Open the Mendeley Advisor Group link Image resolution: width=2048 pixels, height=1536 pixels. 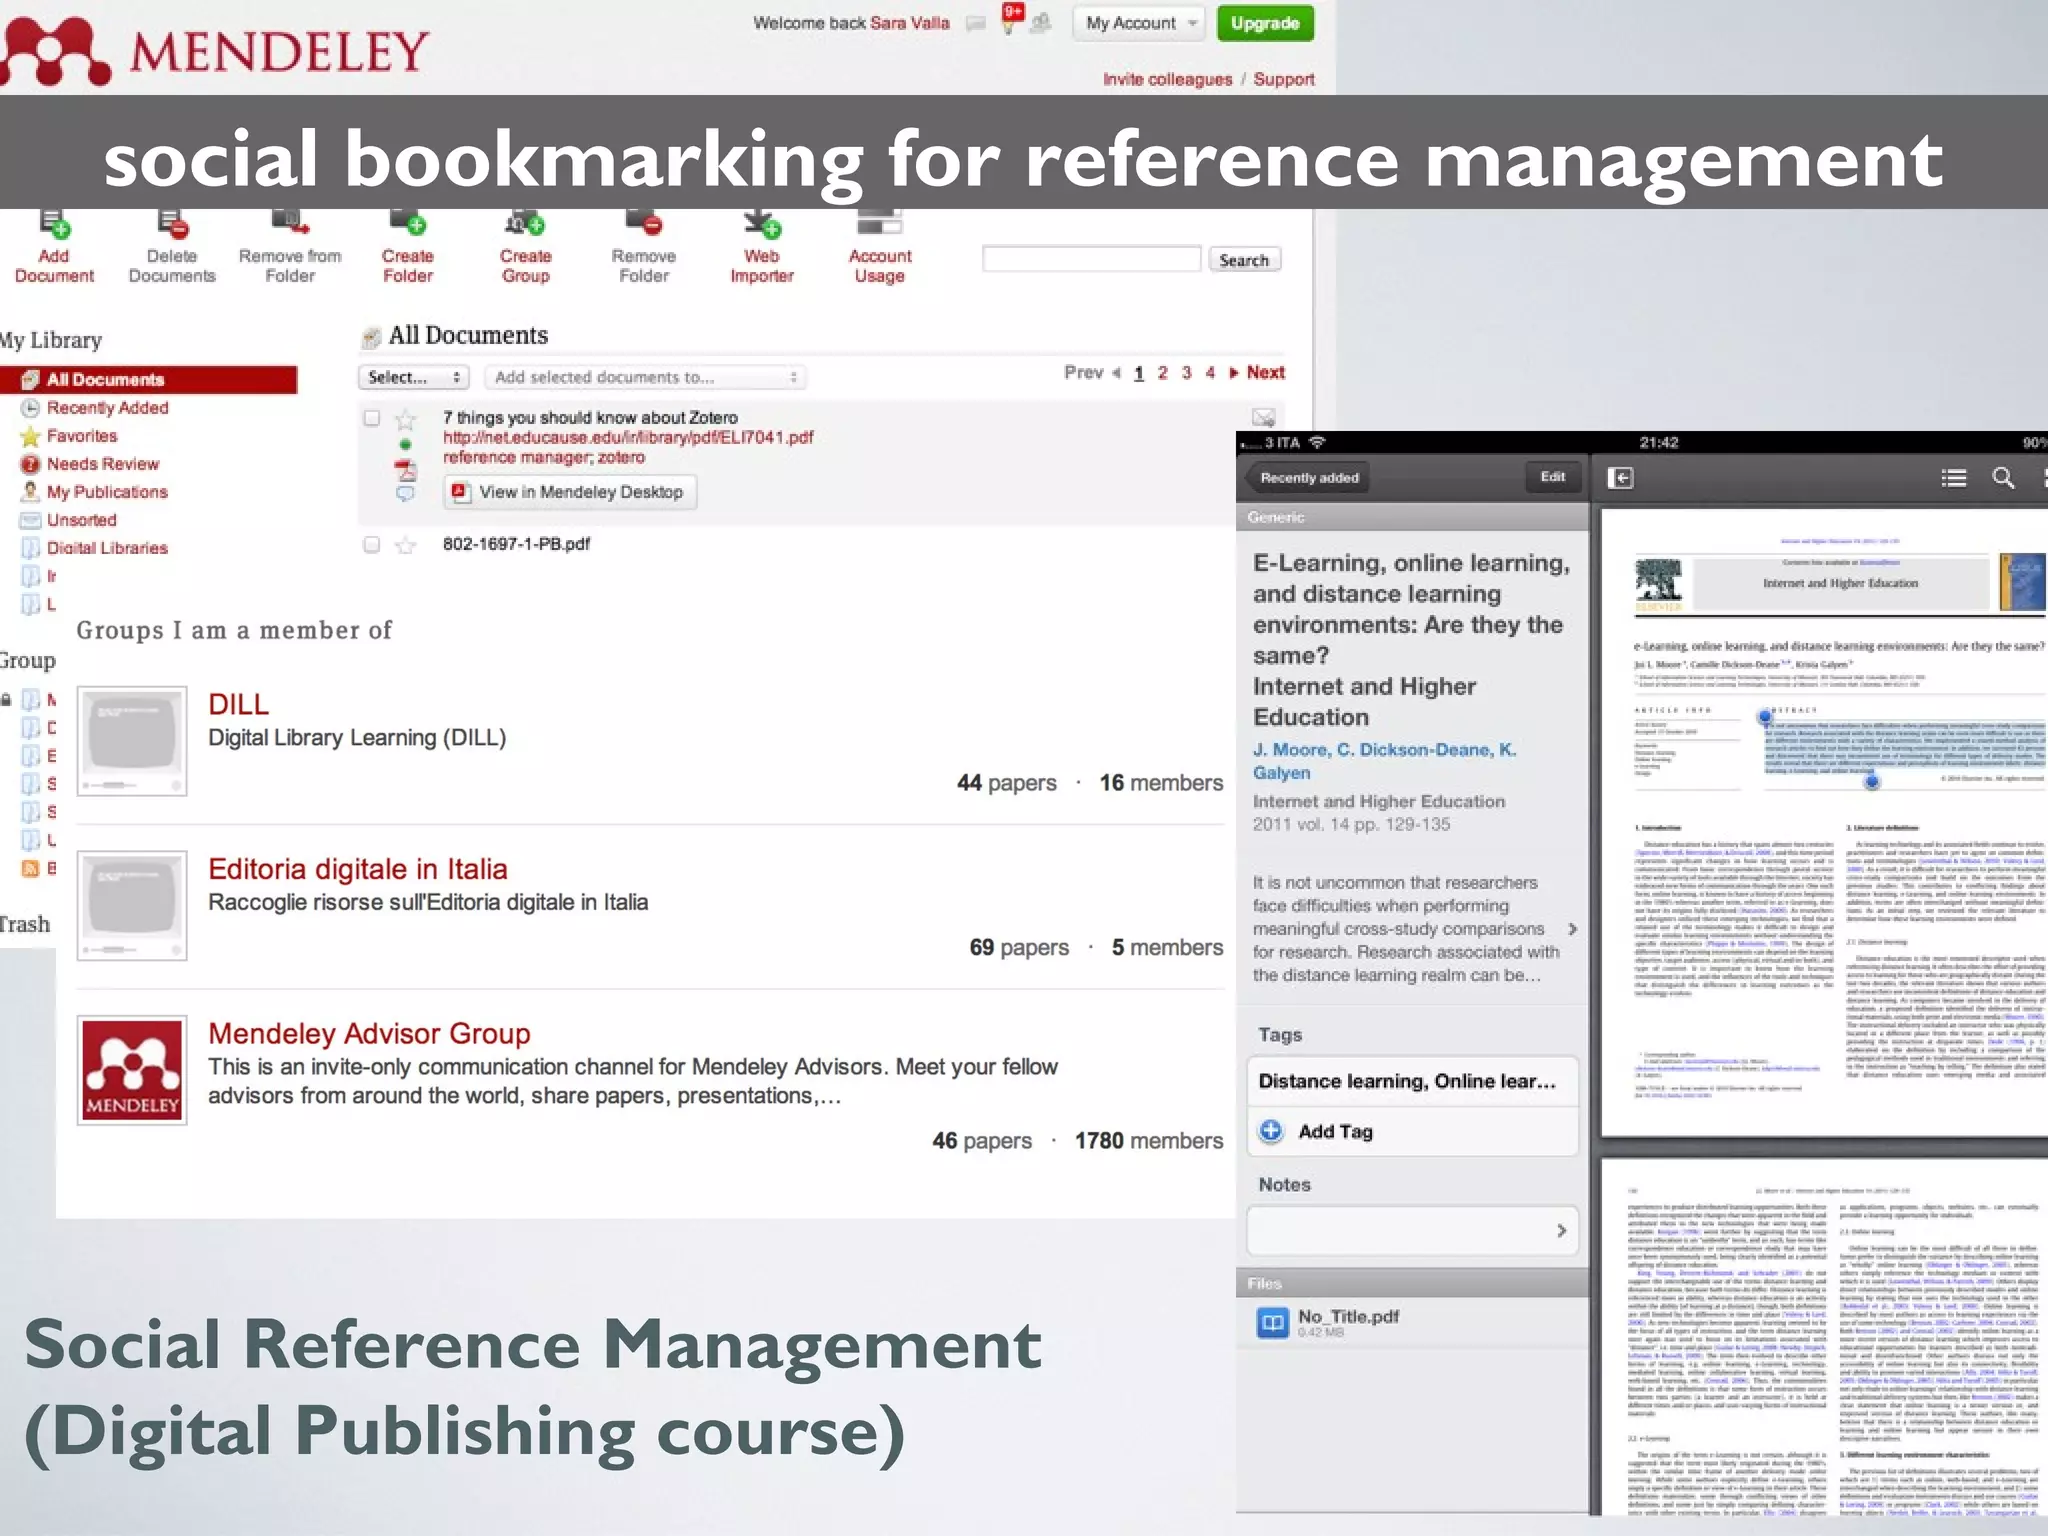pyautogui.click(x=369, y=1033)
